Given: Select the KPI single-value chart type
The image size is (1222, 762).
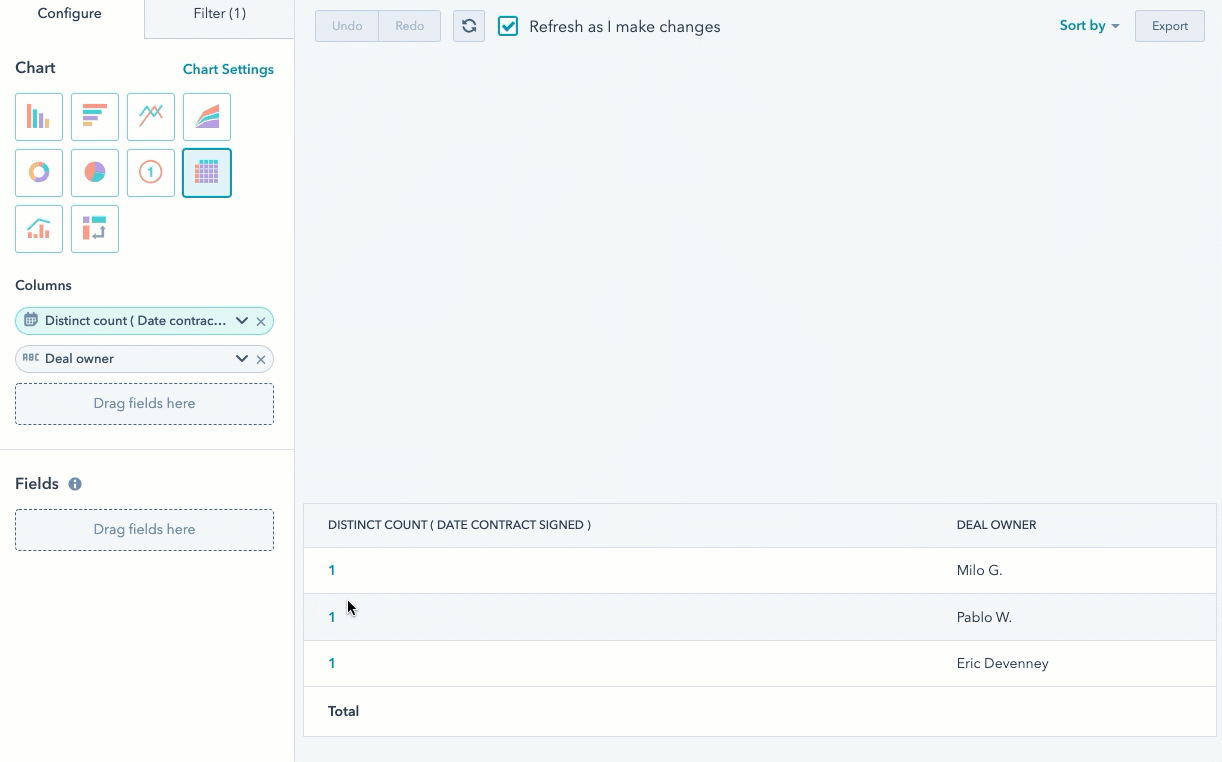Looking at the screenshot, I should tap(150, 172).
